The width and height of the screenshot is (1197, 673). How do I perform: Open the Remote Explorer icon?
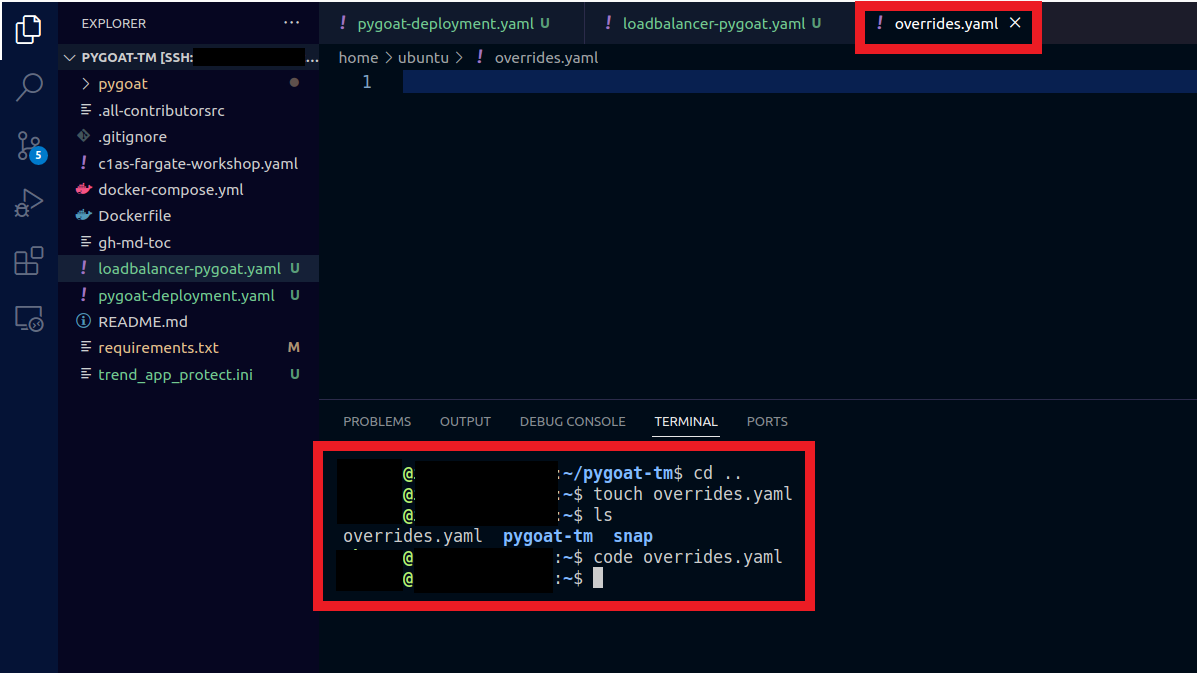click(29, 318)
